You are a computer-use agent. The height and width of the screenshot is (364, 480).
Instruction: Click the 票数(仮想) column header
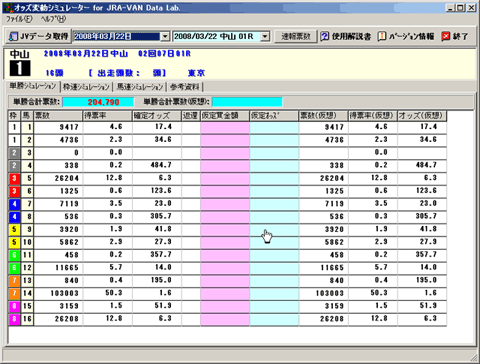pyautogui.click(x=323, y=116)
